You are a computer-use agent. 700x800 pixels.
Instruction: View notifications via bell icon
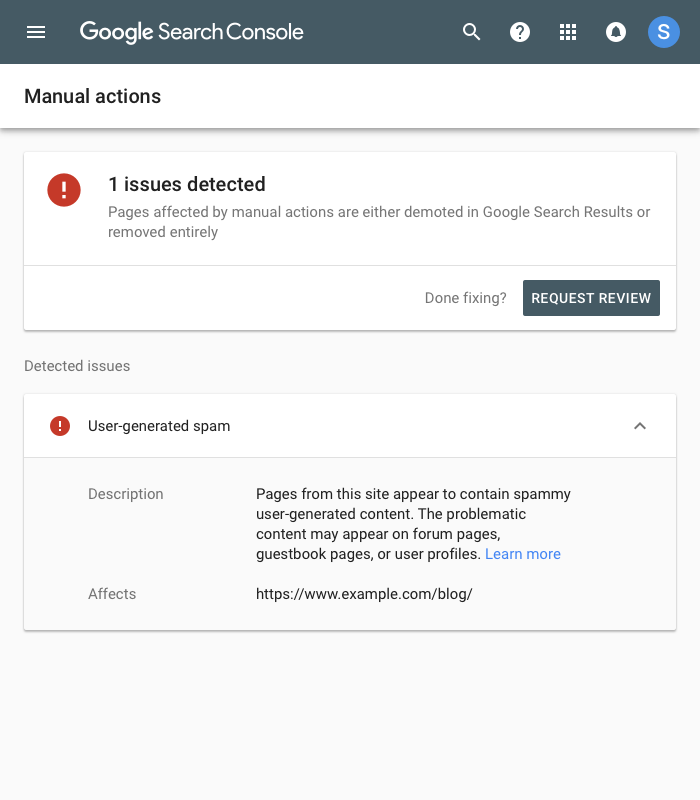(616, 32)
